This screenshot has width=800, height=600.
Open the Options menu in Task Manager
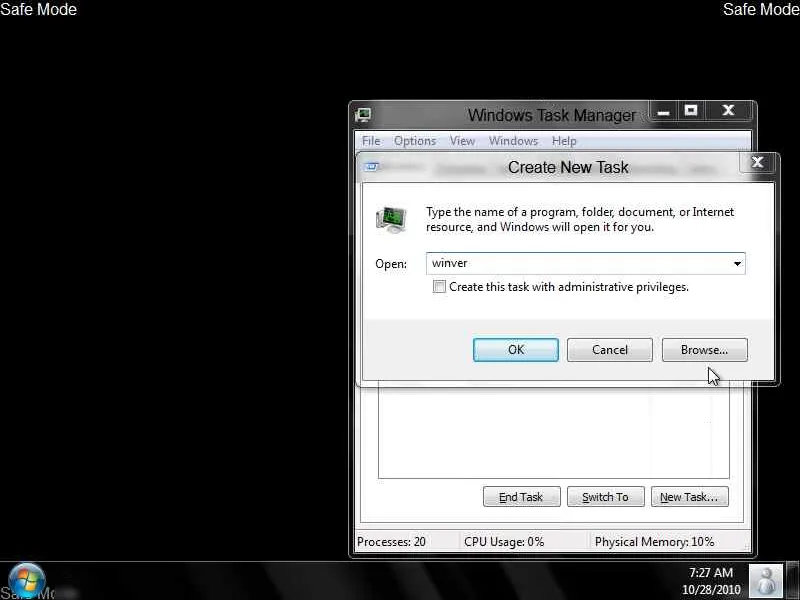(415, 141)
